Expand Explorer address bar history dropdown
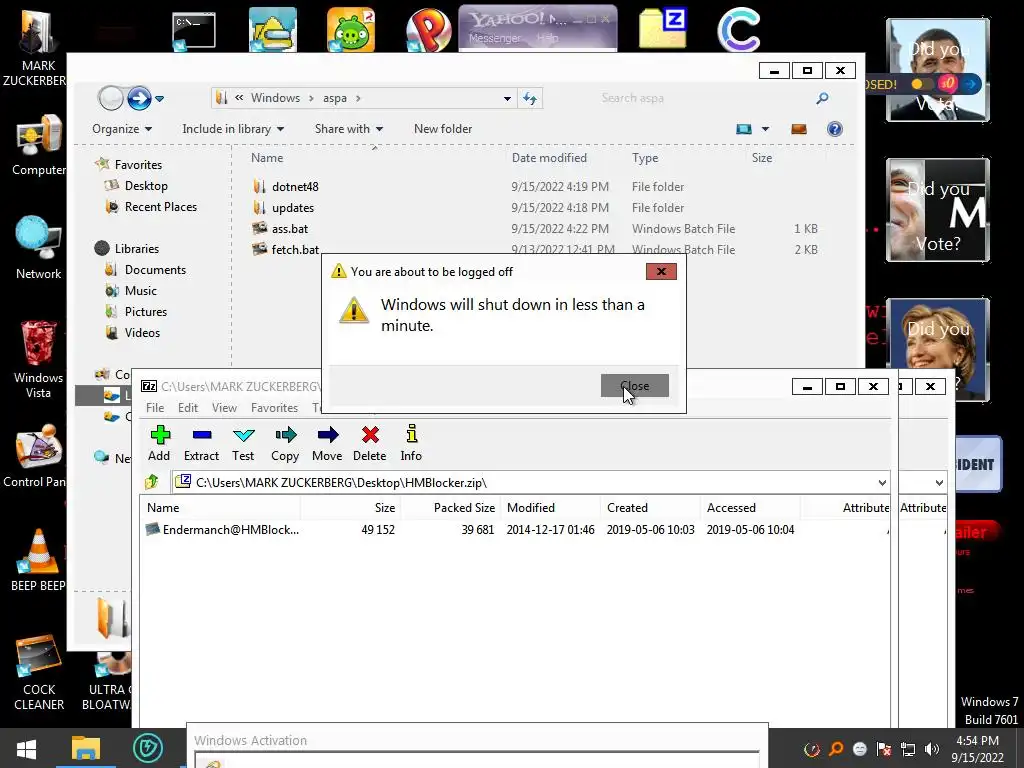 pyautogui.click(x=507, y=99)
